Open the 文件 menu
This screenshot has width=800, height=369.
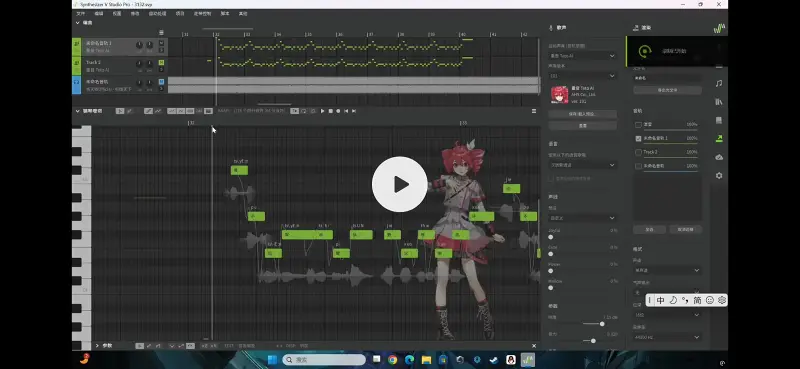[x=81, y=13]
